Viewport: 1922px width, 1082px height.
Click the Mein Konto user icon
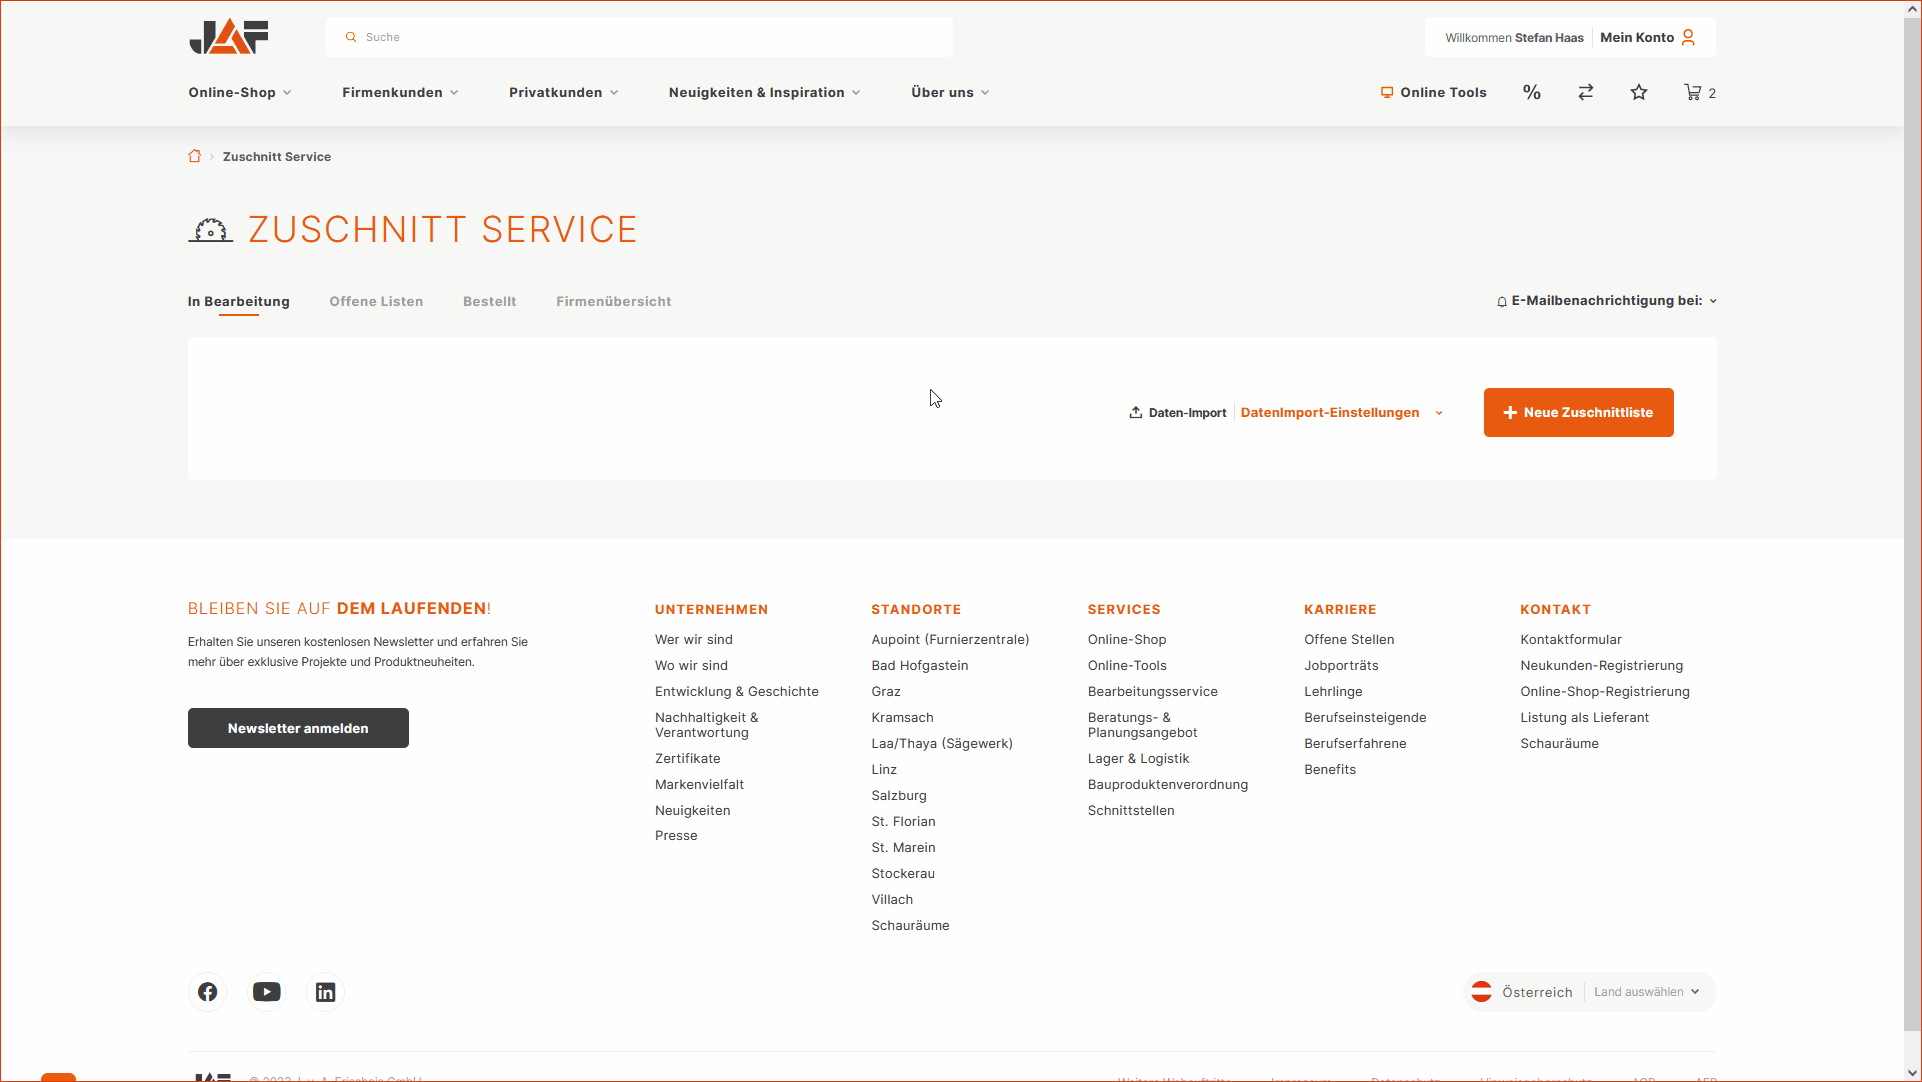(1688, 37)
